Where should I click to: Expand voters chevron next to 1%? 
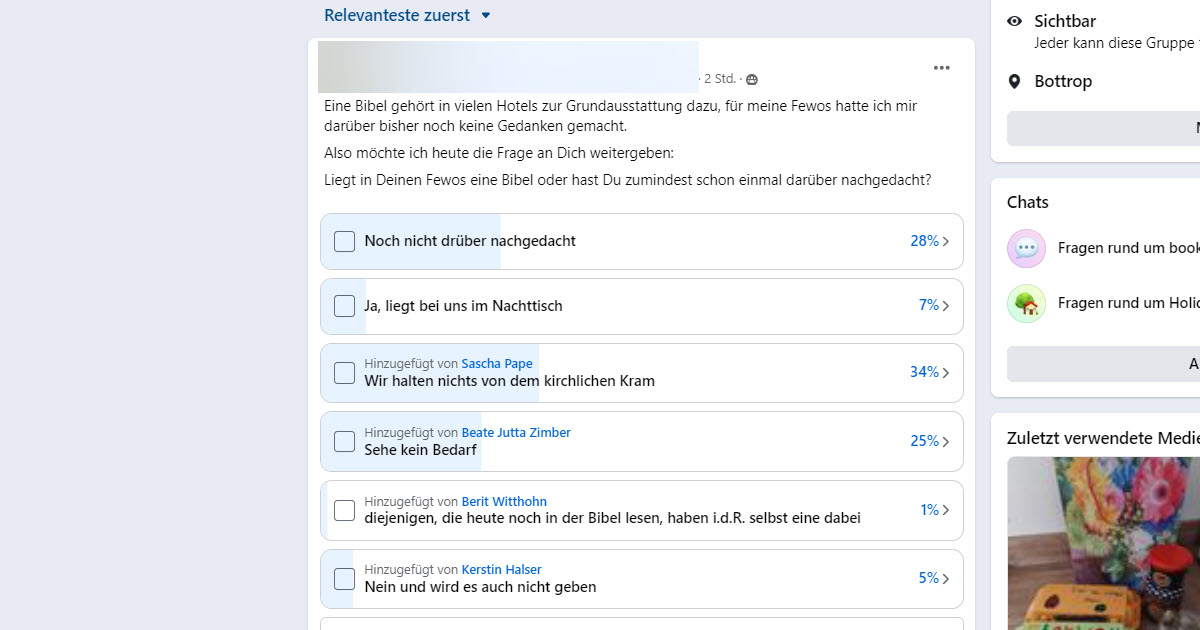pos(946,510)
